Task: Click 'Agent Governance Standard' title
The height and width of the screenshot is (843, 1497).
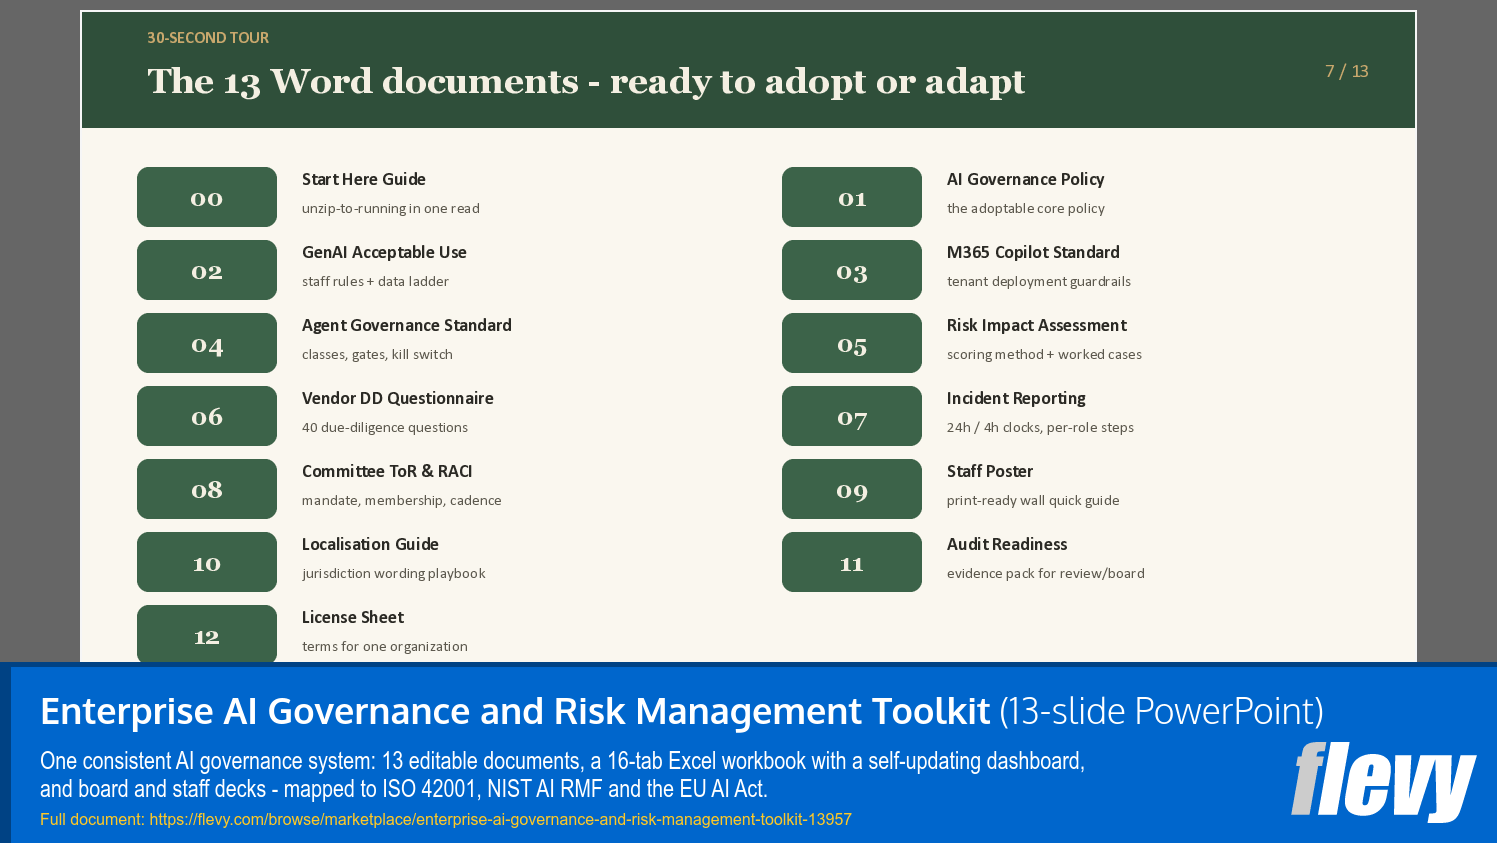Action: 407,325
